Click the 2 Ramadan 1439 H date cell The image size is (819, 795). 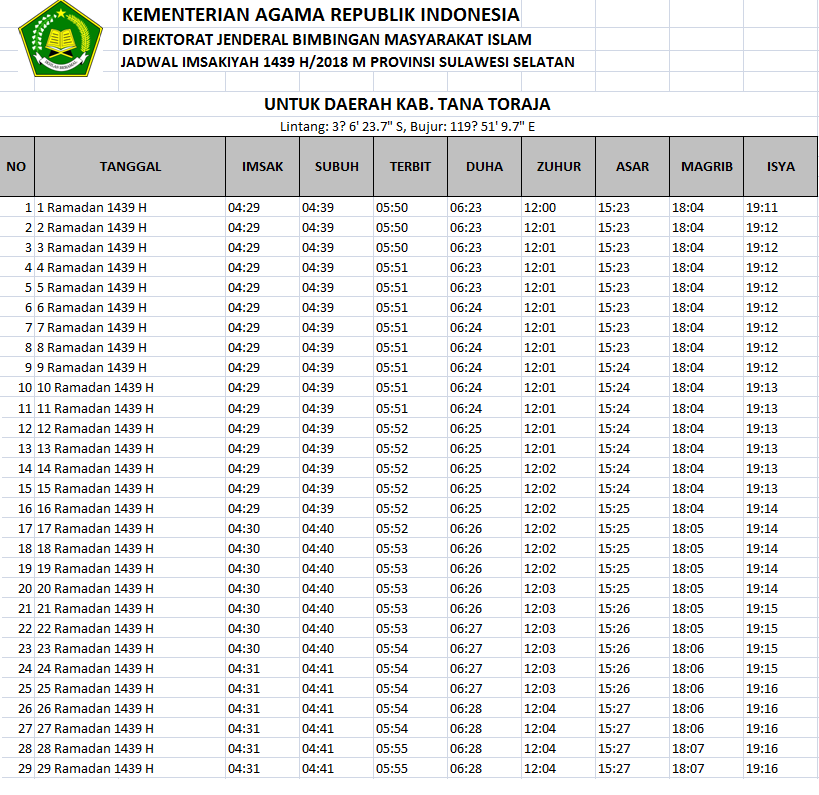click(130, 228)
